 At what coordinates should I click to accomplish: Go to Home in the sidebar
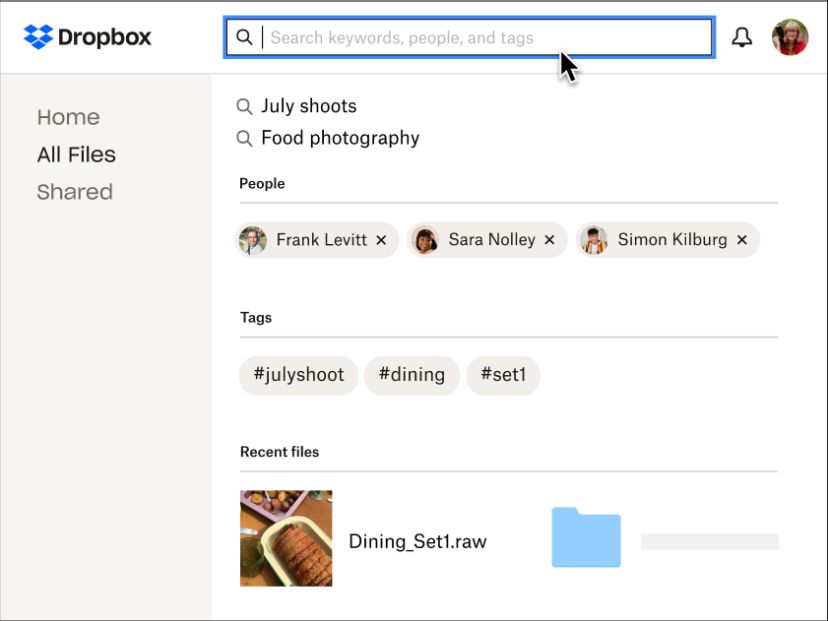coord(68,117)
